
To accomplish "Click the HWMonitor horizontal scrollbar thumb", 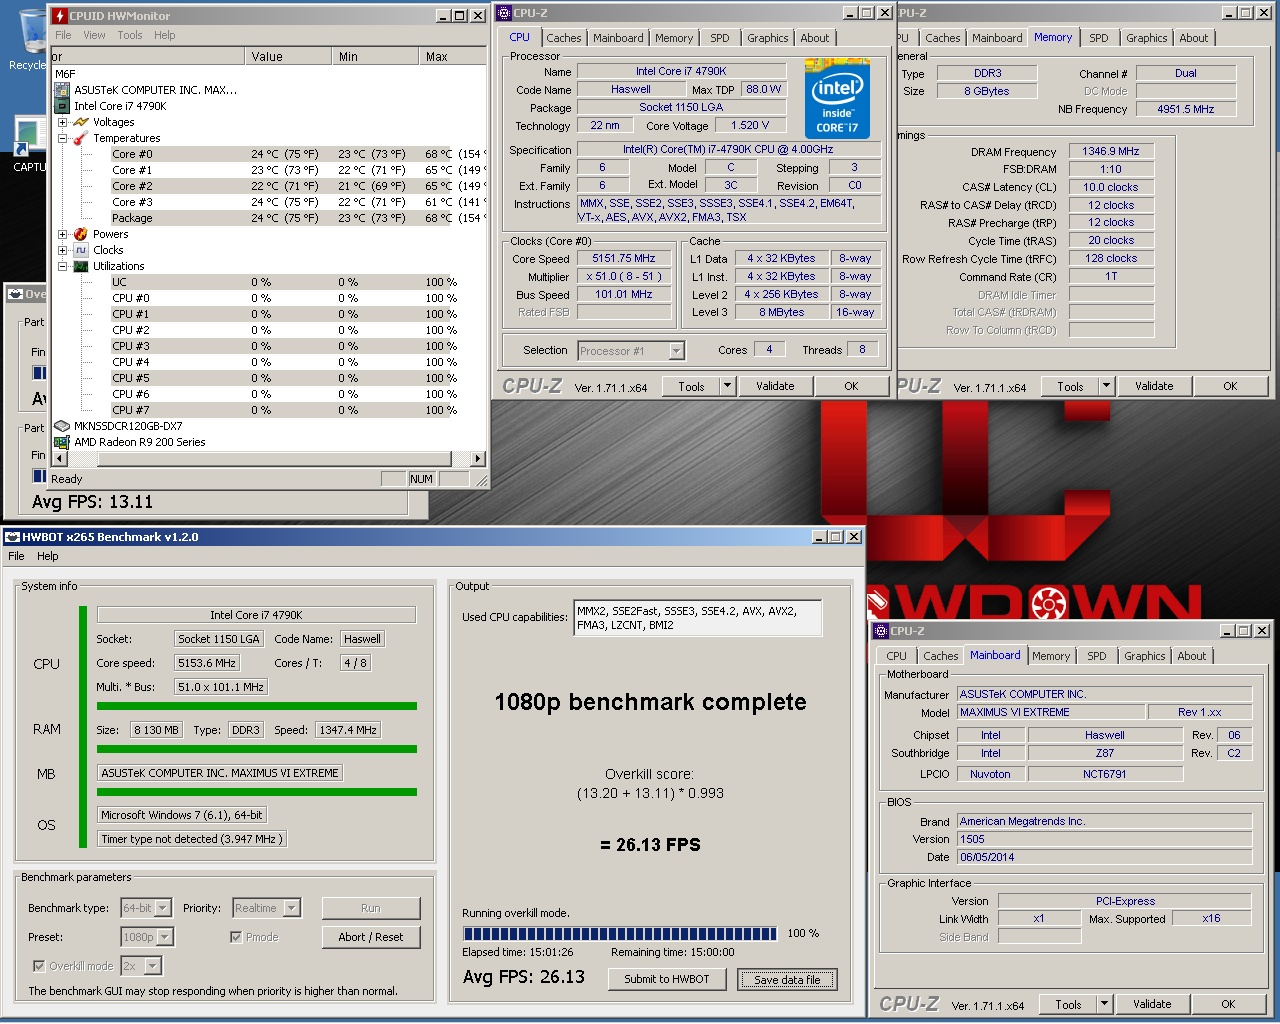I will point(275,459).
